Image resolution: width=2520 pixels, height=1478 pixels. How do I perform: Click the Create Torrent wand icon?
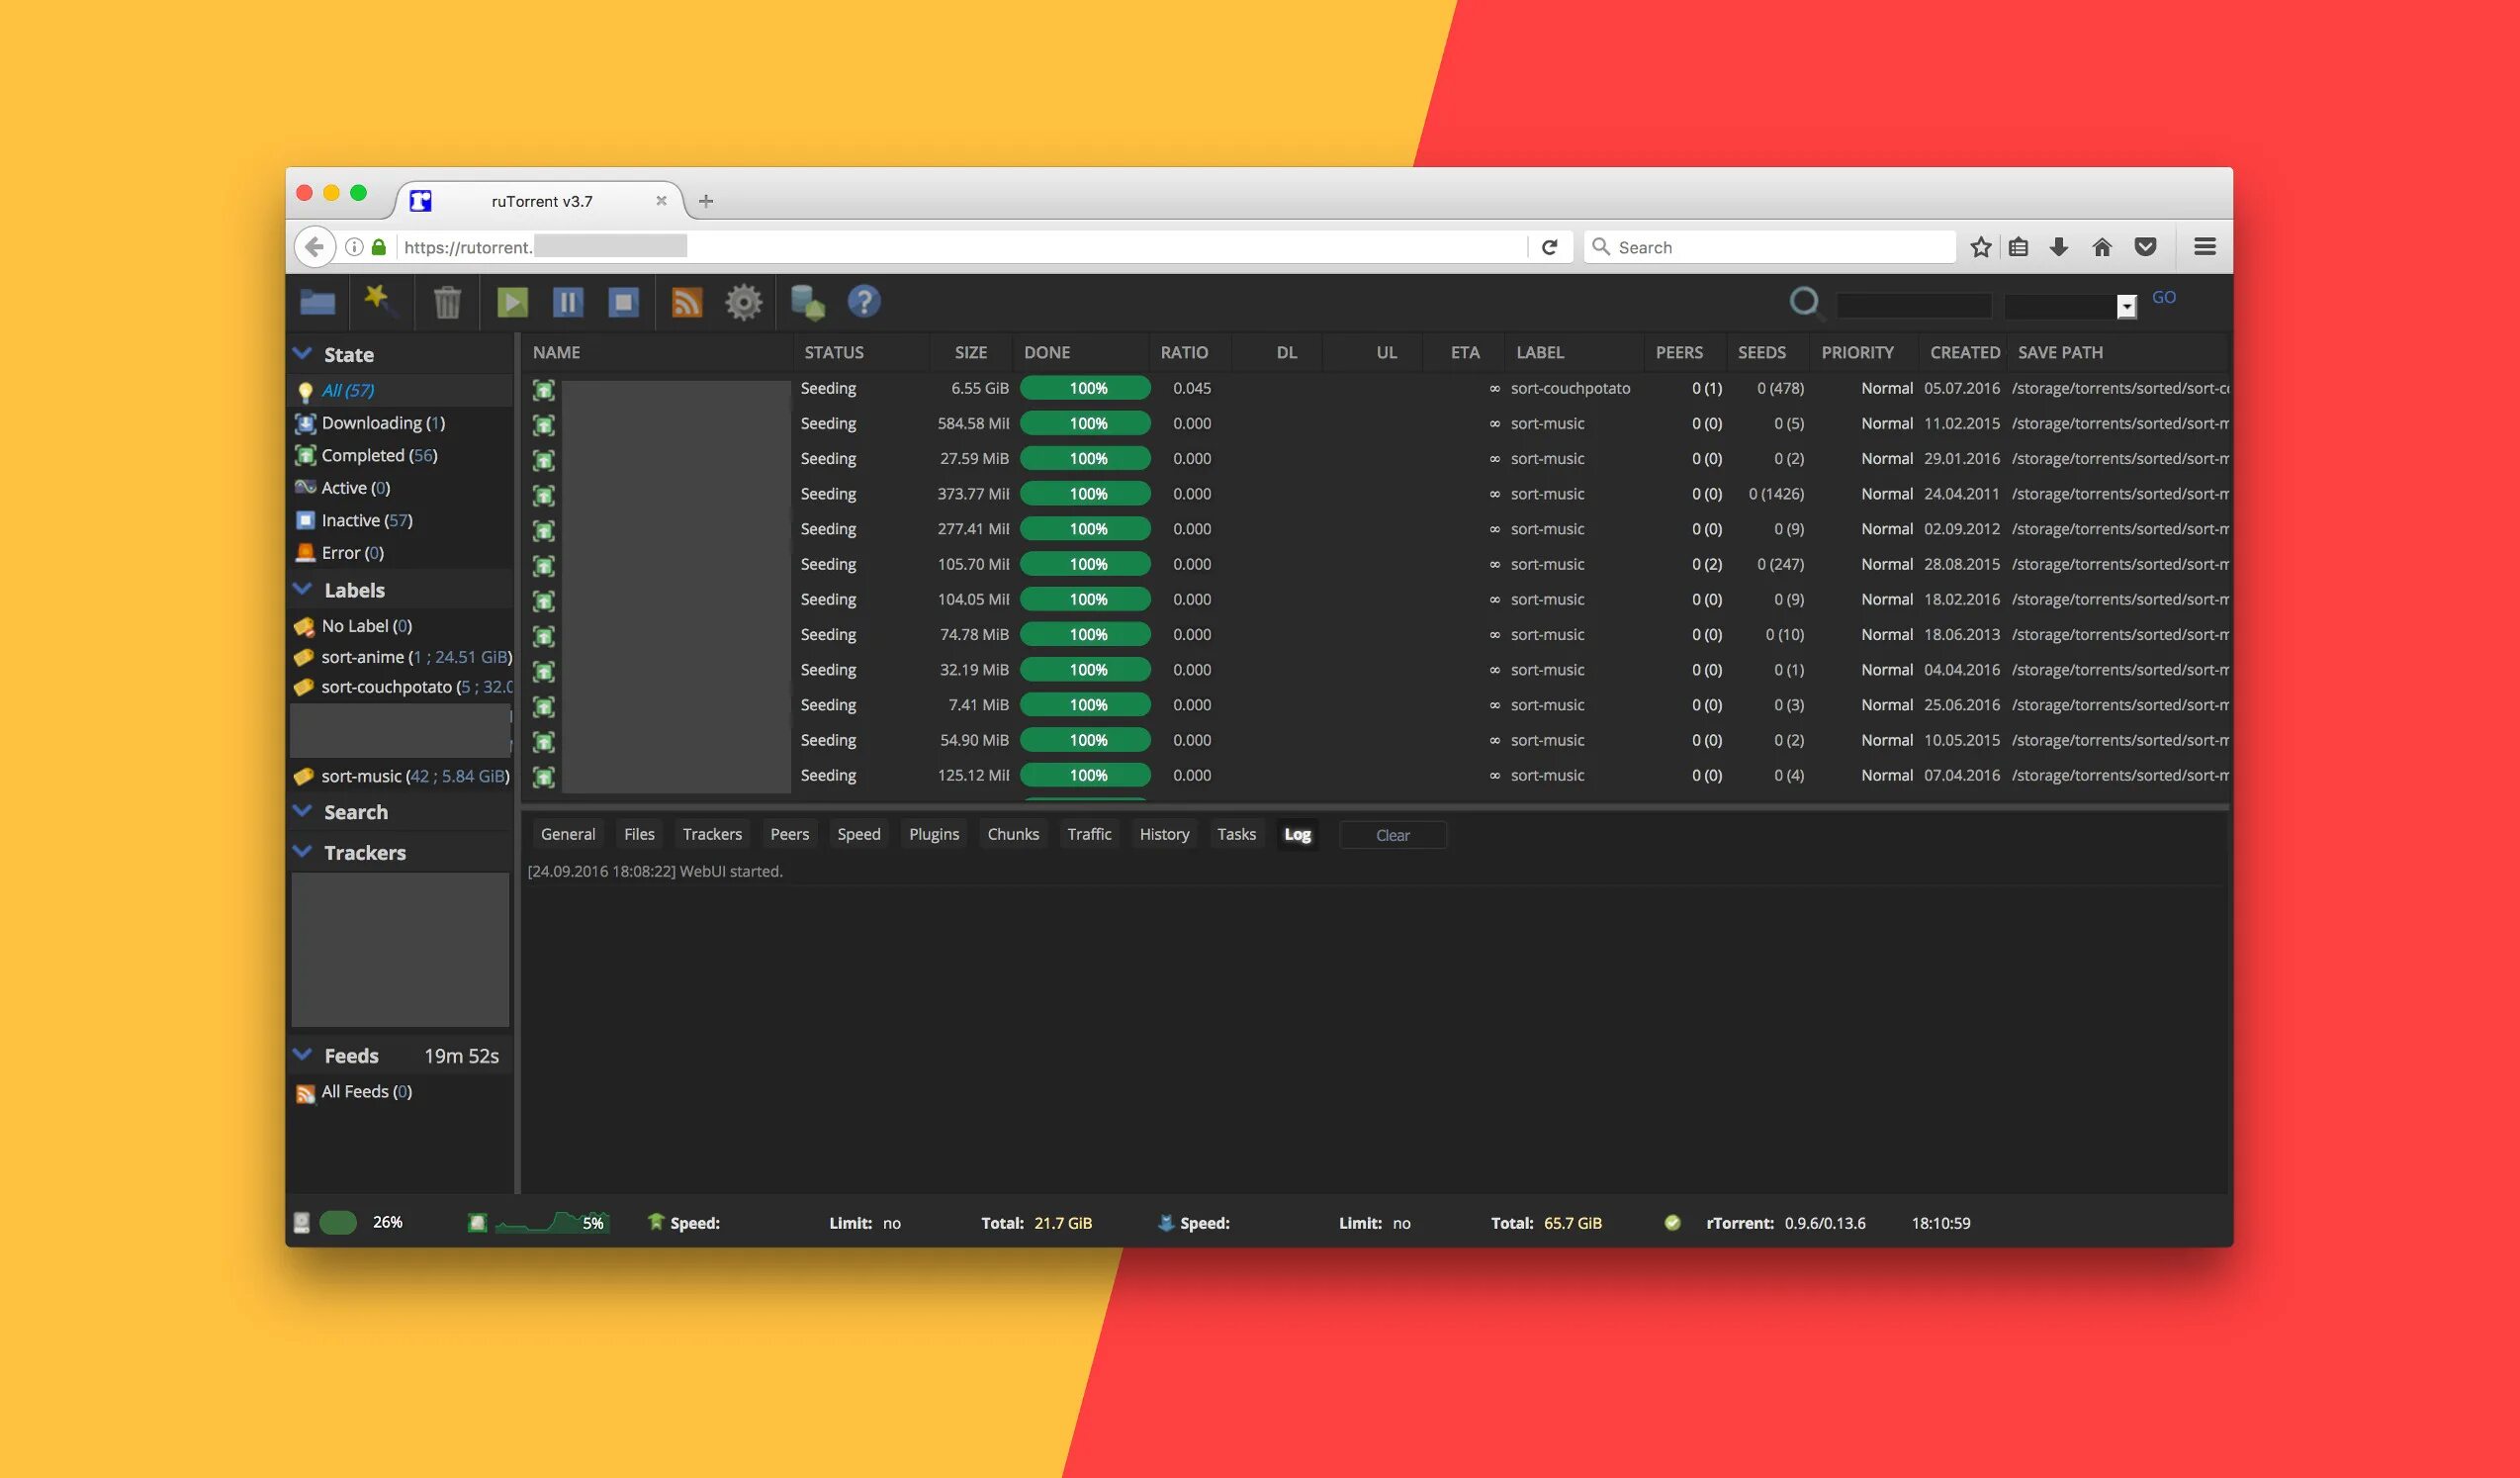pos(380,301)
